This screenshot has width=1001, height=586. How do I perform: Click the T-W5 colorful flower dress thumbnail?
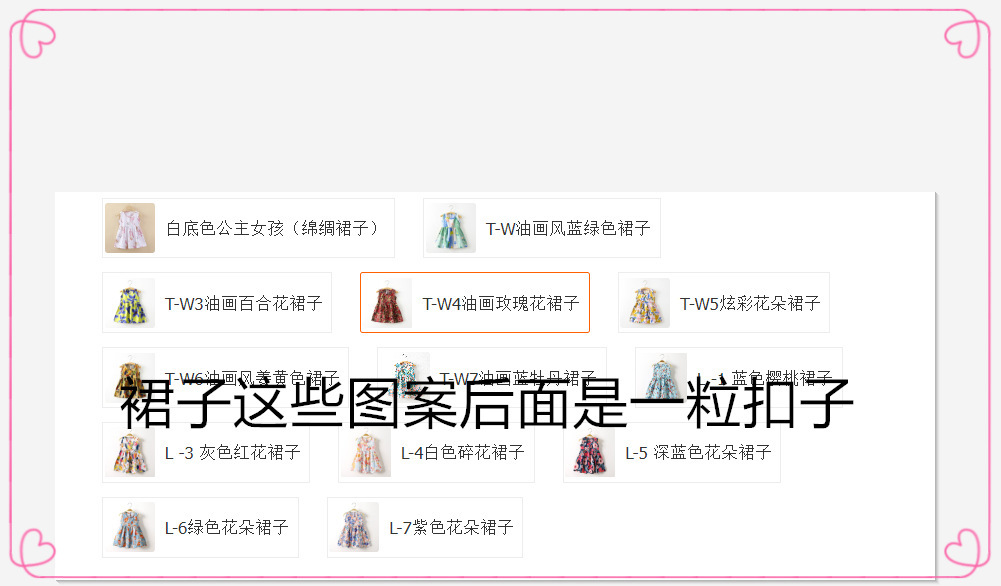(x=646, y=303)
